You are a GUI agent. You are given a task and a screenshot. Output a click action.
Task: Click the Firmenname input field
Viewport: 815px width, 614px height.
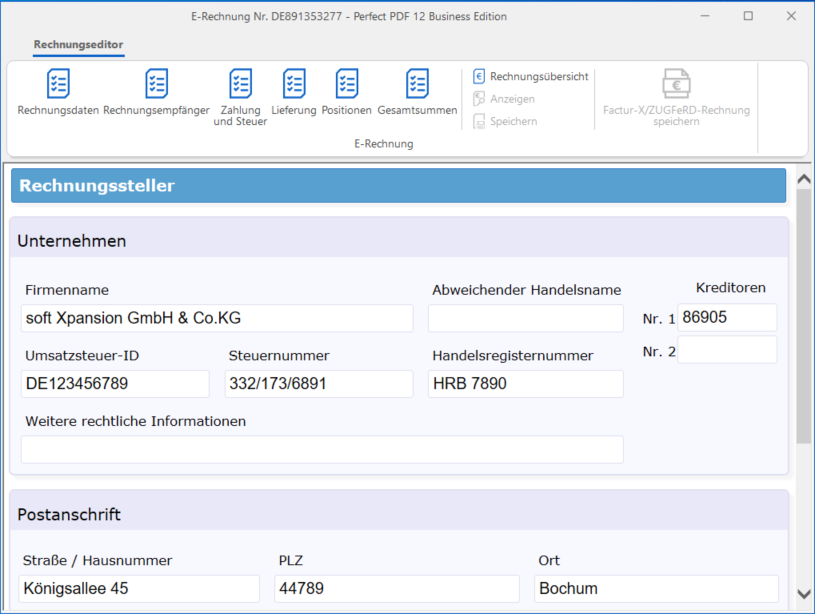pos(216,318)
